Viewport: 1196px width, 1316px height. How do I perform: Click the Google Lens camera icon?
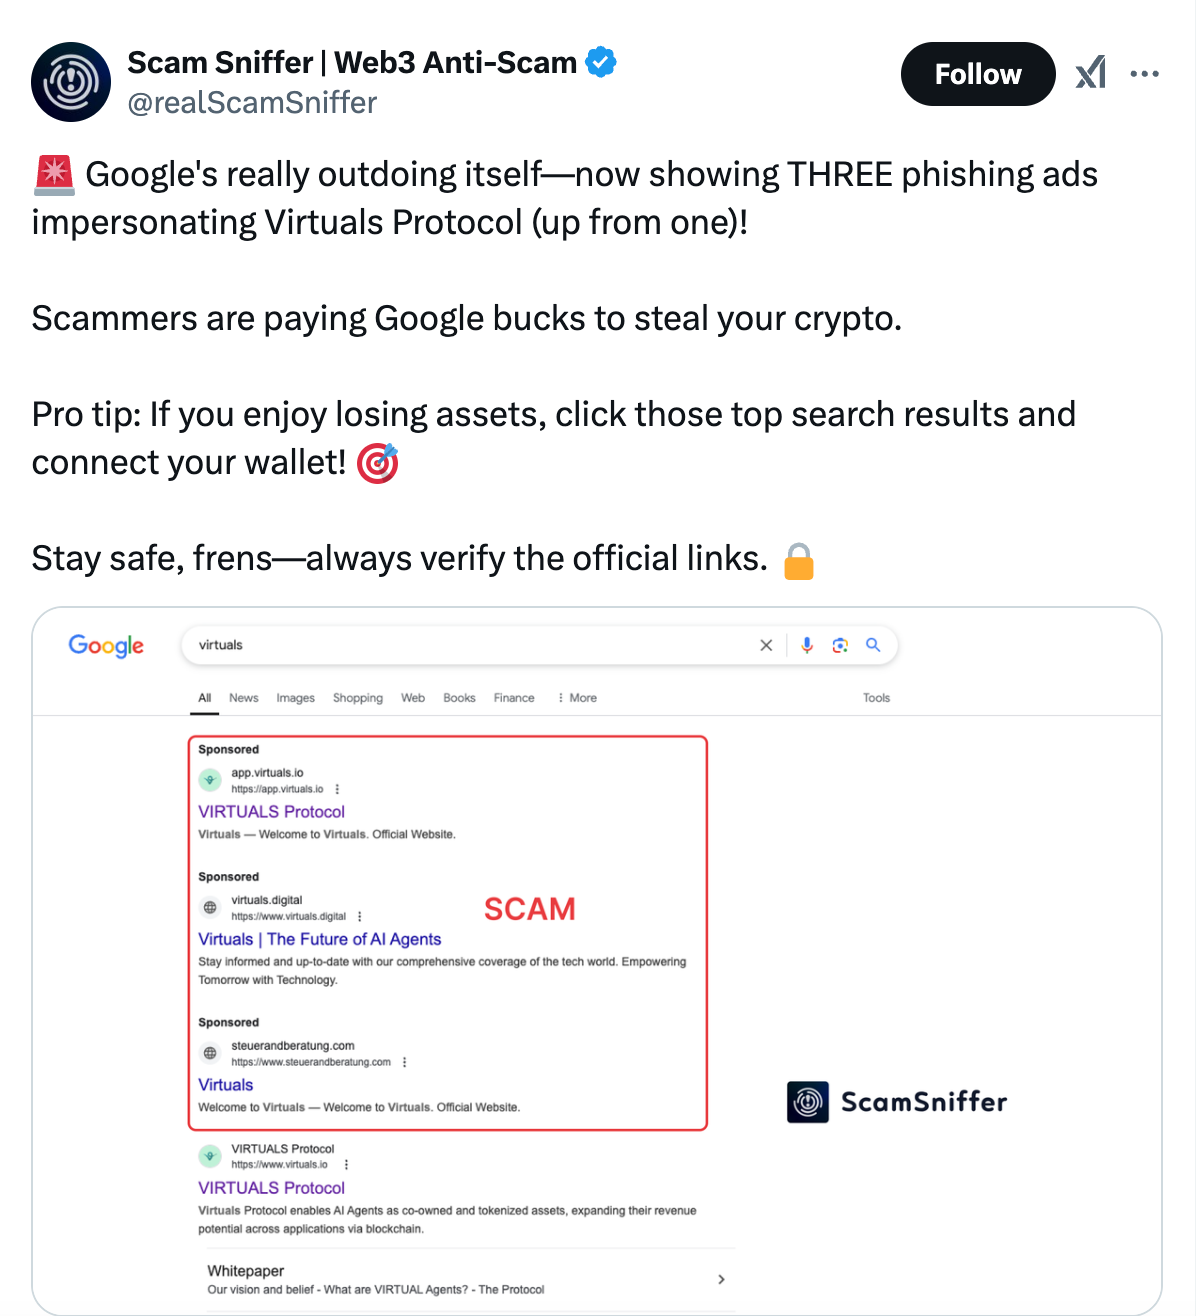coord(840,645)
